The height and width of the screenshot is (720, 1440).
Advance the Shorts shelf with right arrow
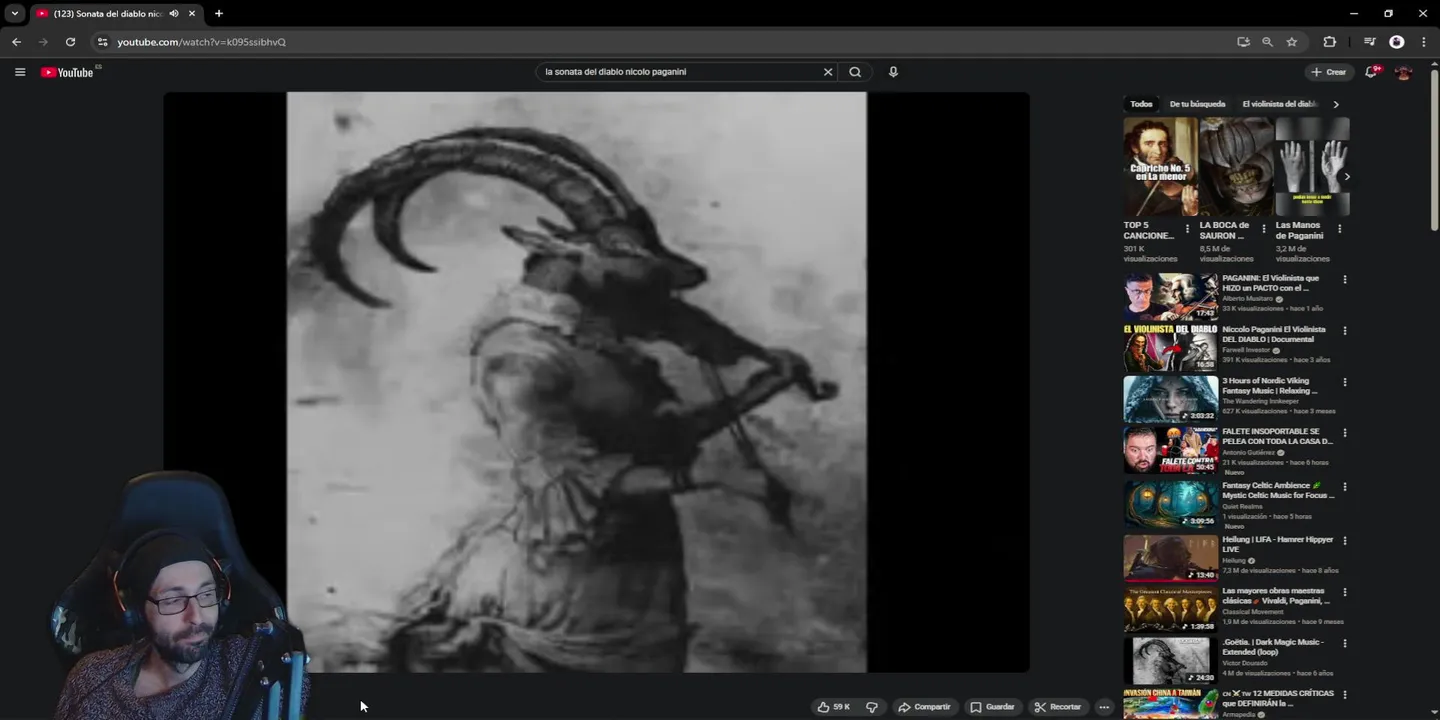point(1346,177)
